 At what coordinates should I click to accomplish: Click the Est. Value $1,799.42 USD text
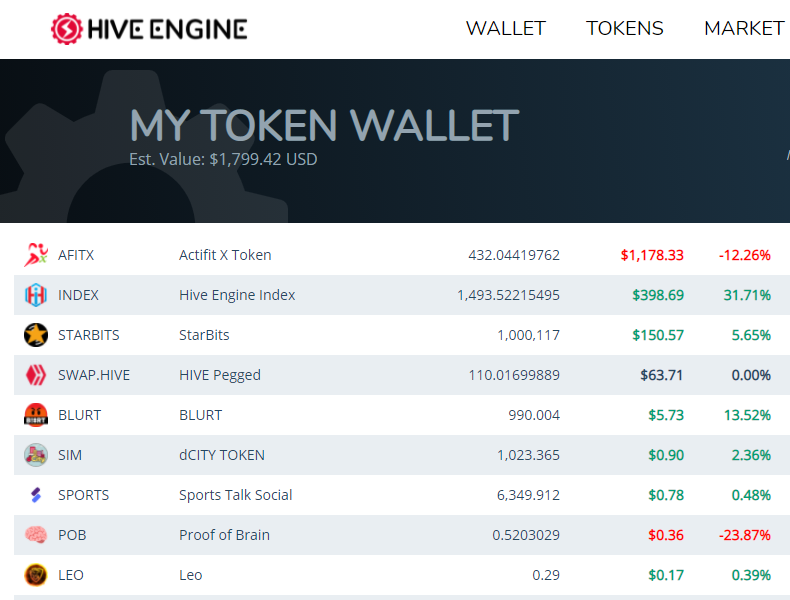223,159
